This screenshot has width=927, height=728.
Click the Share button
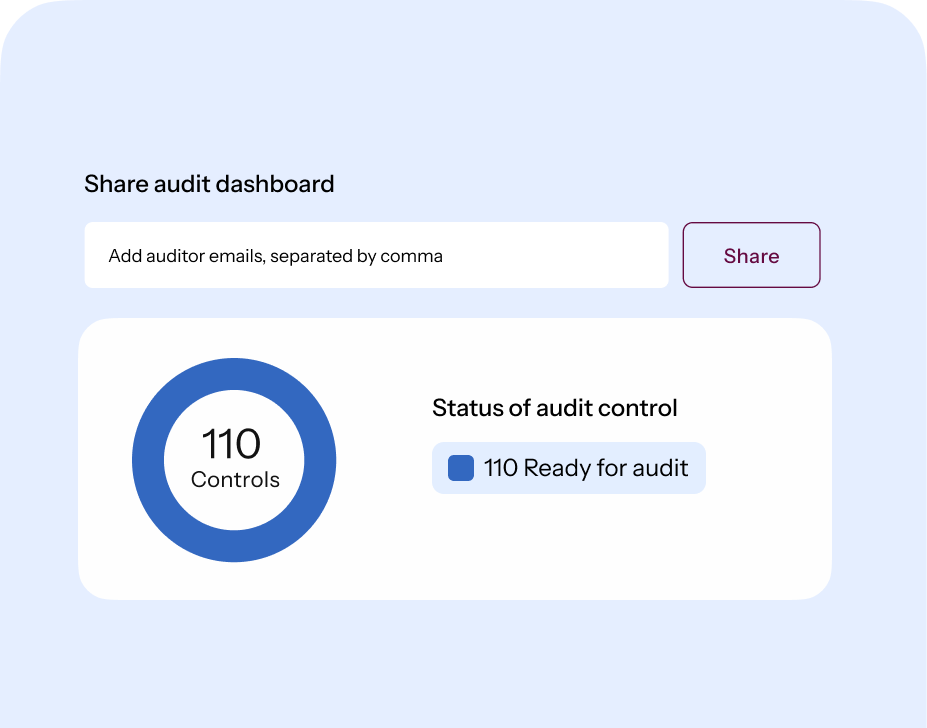coord(751,255)
